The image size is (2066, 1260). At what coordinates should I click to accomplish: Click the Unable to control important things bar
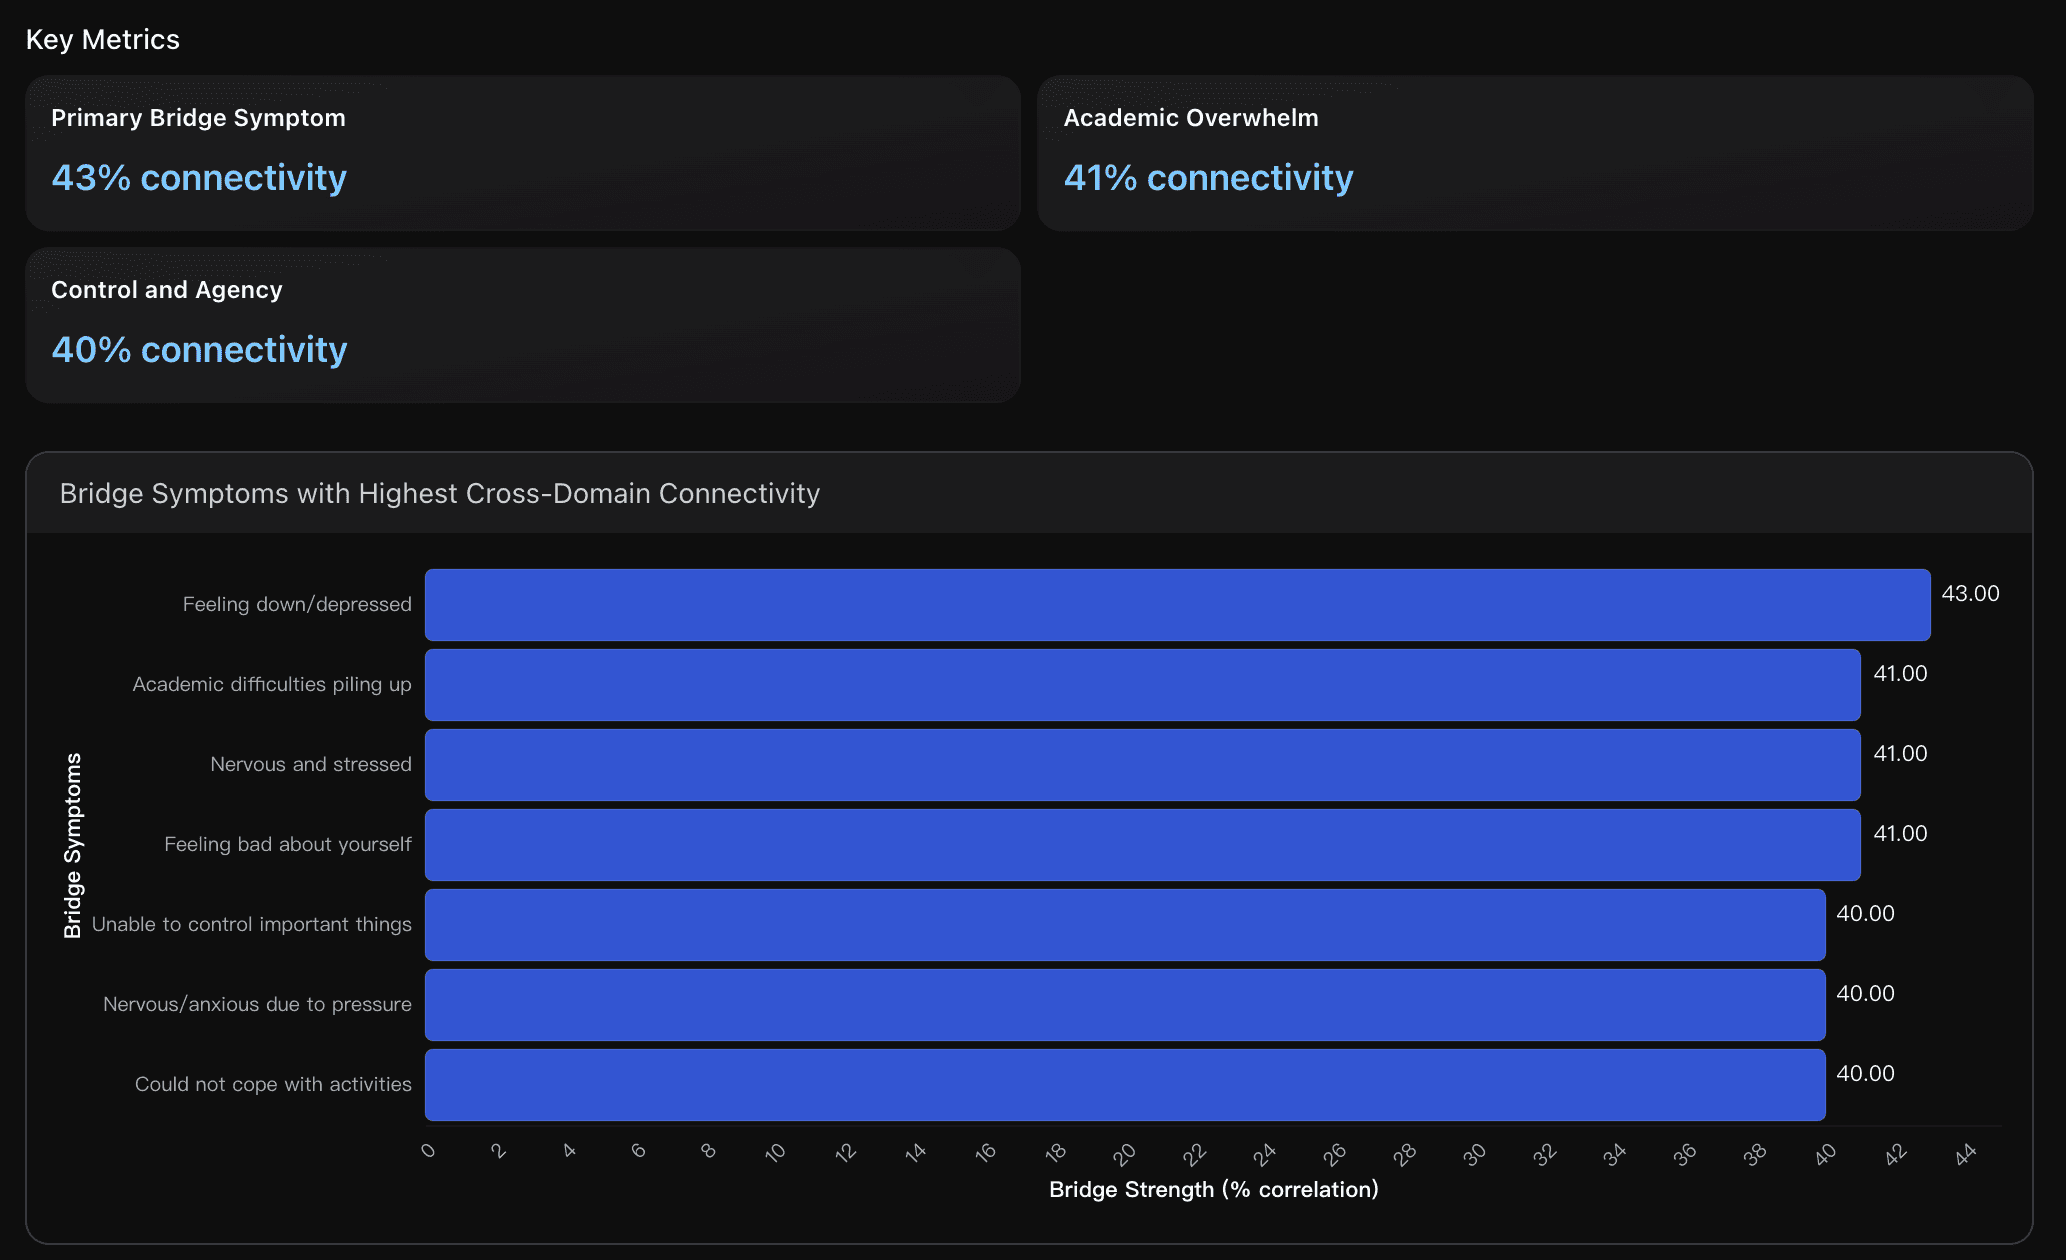1125,925
